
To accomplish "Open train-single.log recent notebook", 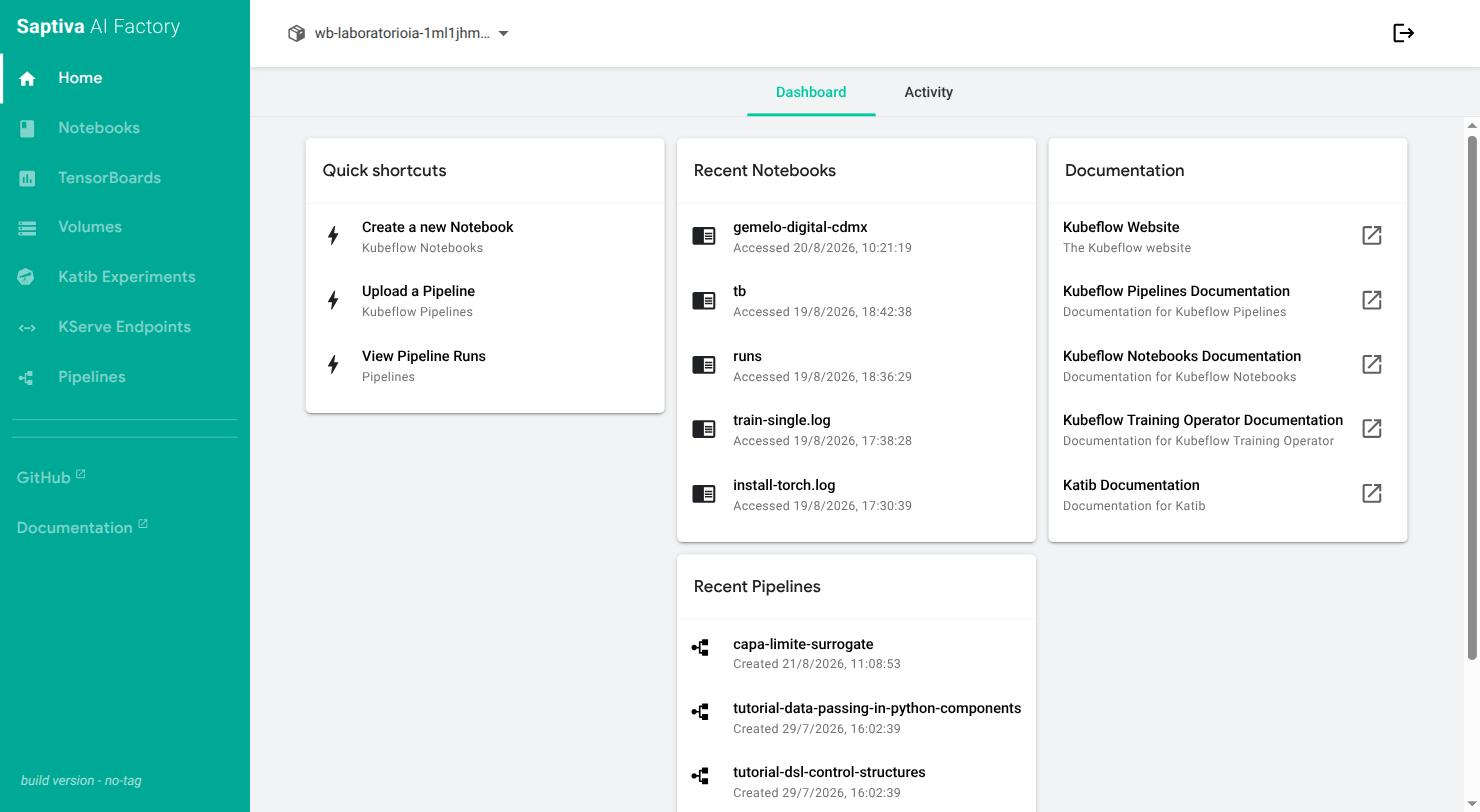I will 856,429.
